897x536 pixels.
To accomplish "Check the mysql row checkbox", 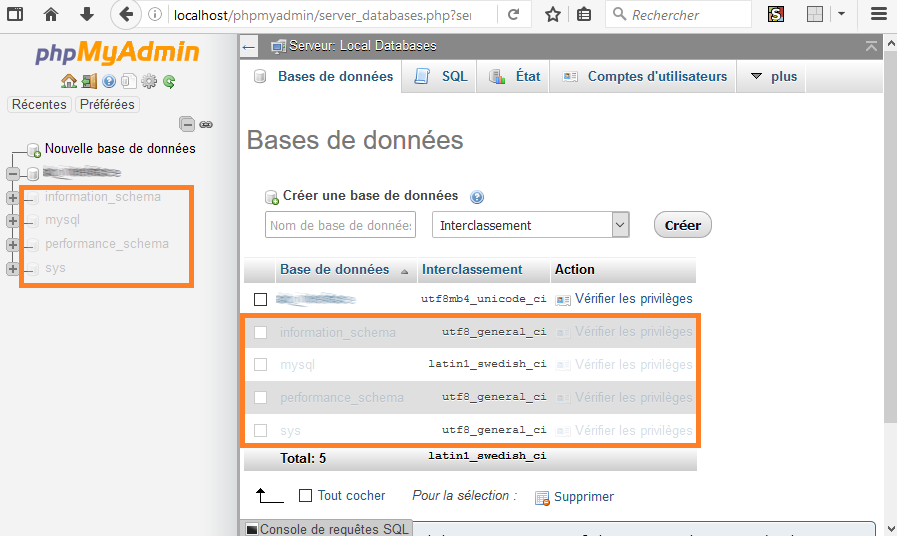I will click(x=260, y=364).
